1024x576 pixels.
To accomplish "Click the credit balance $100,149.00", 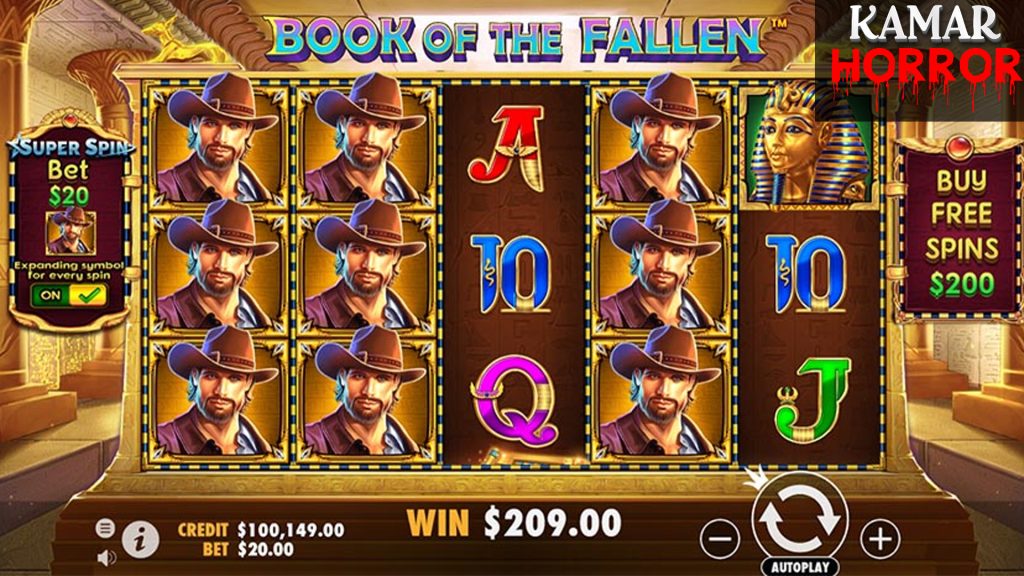I will [x=291, y=530].
